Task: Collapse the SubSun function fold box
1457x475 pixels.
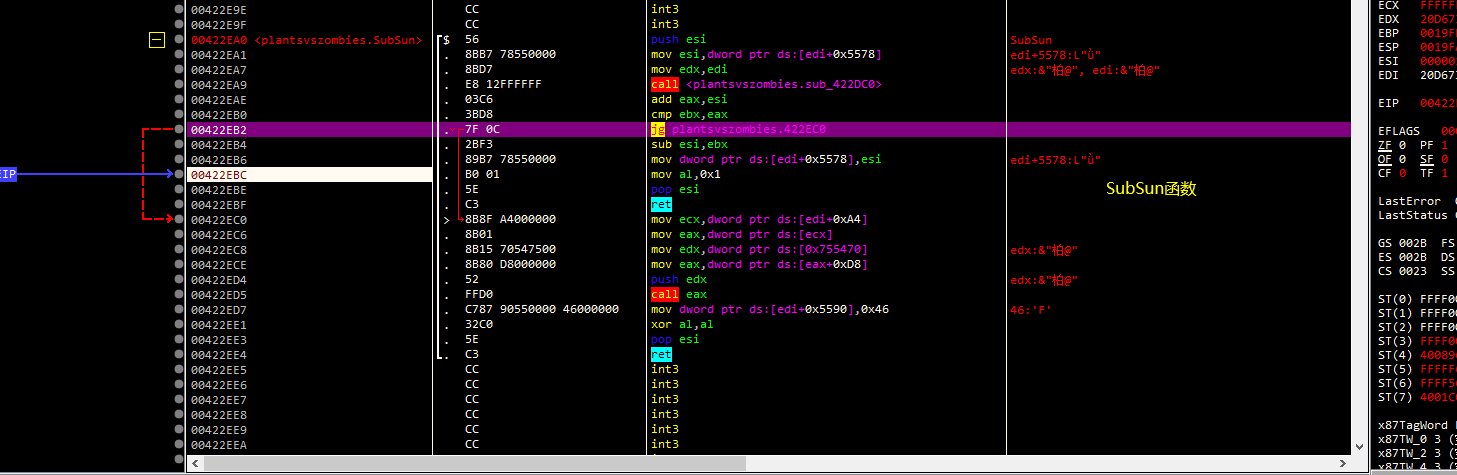Action: point(156,40)
